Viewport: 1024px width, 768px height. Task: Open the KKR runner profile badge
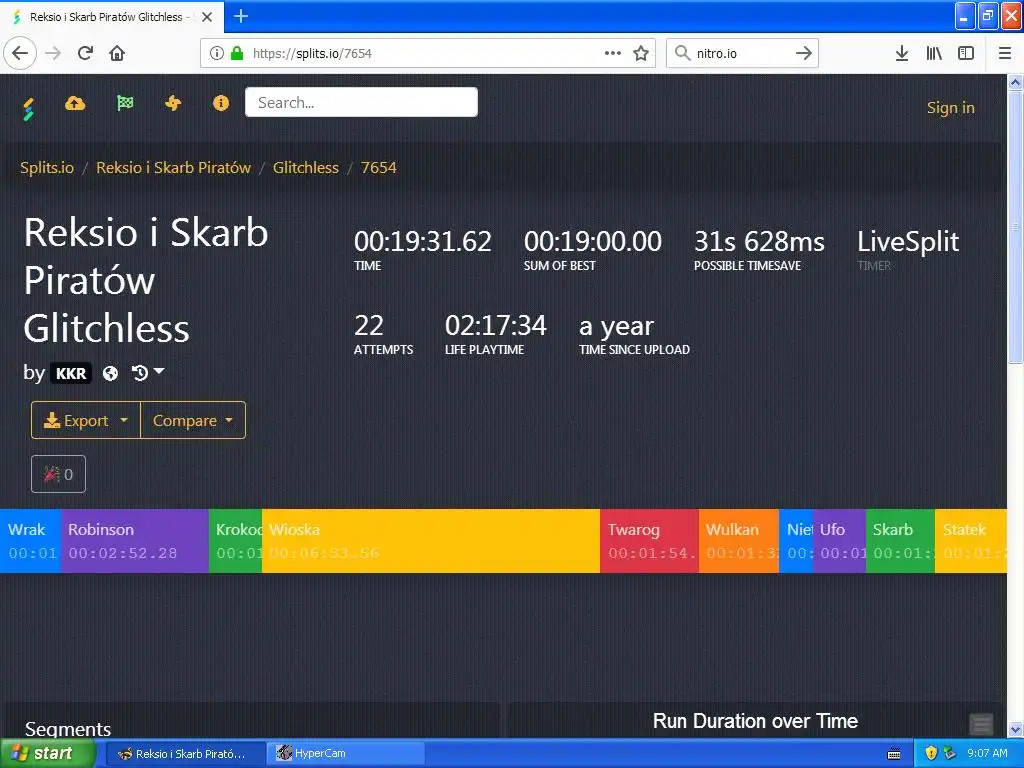71,373
